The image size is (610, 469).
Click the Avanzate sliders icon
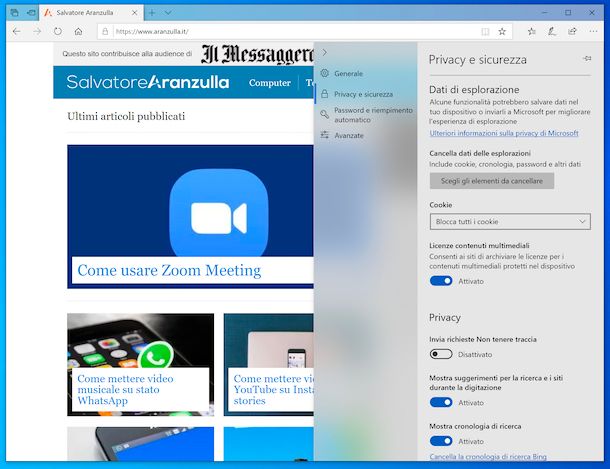pos(324,135)
